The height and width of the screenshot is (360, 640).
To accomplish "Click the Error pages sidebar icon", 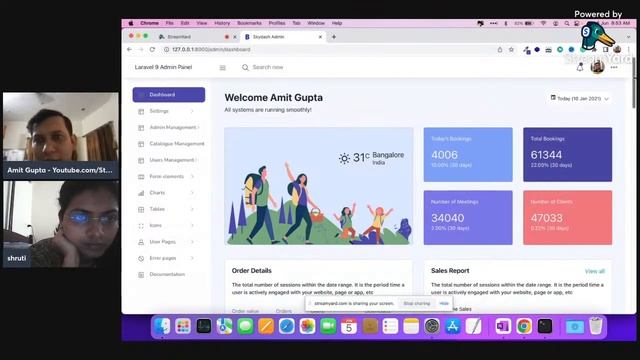I will tap(141, 258).
